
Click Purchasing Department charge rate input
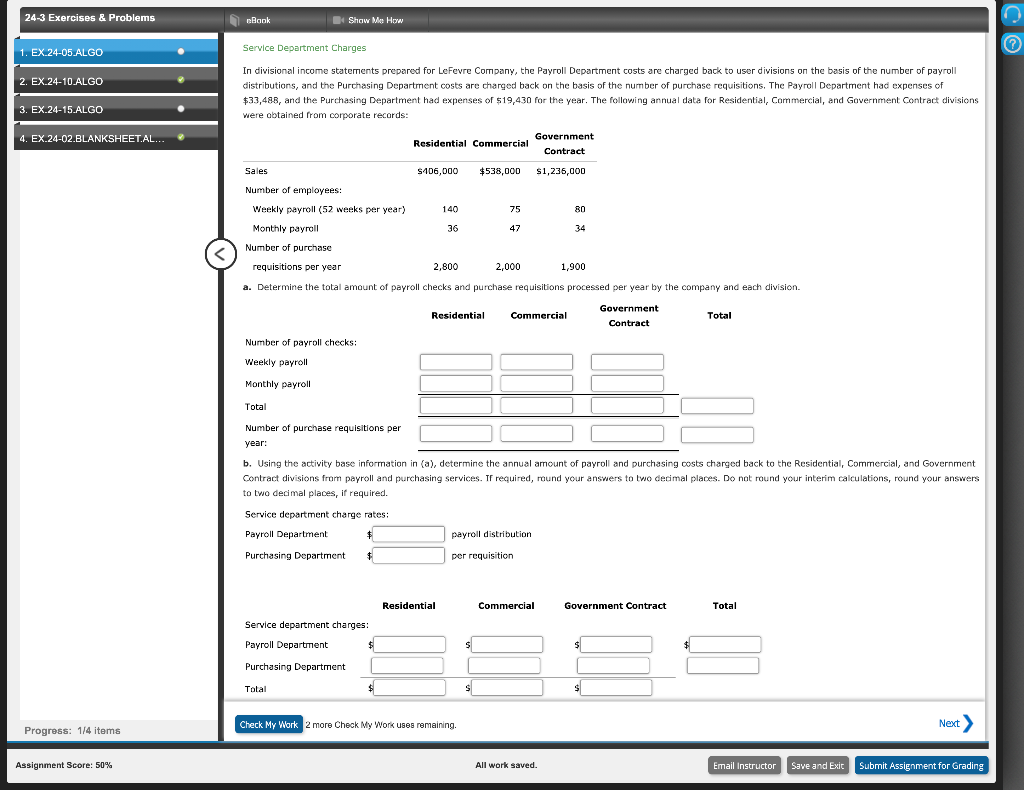click(x=408, y=556)
